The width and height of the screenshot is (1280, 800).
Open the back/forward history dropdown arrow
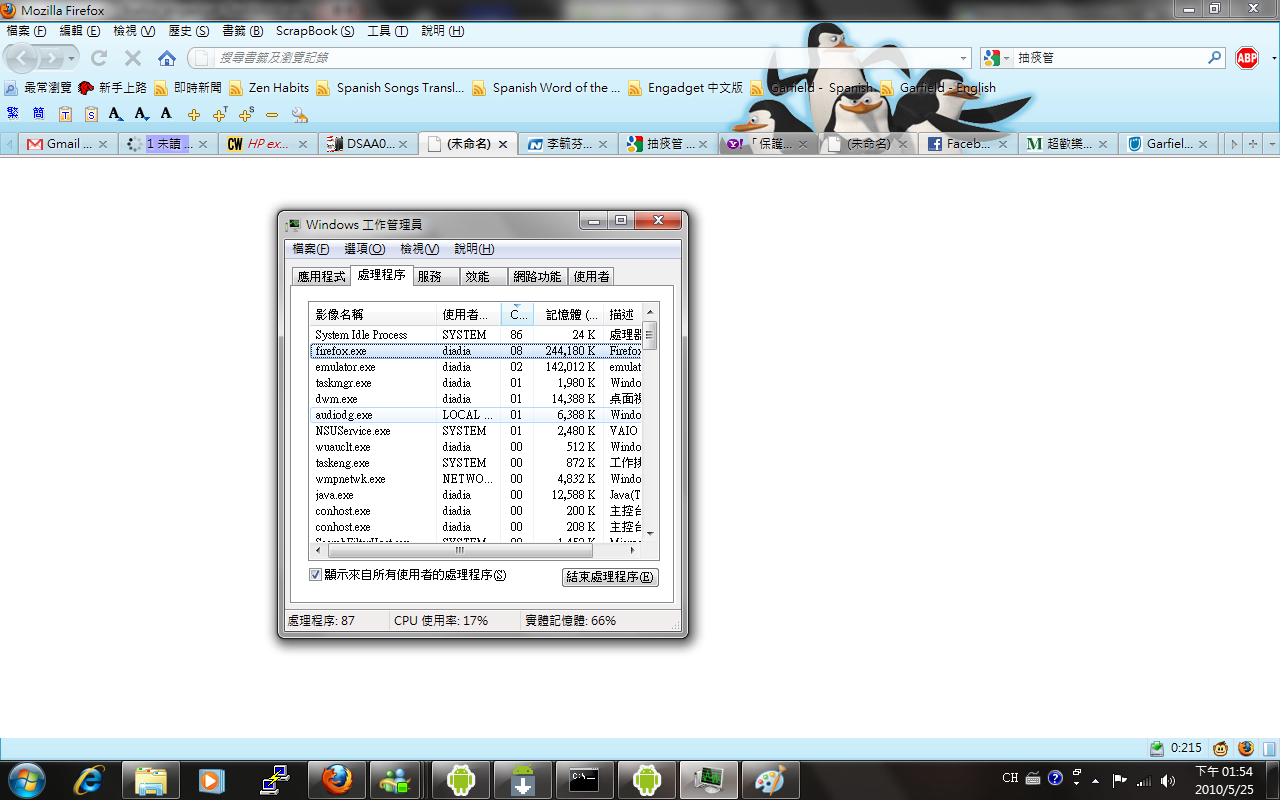[70, 58]
